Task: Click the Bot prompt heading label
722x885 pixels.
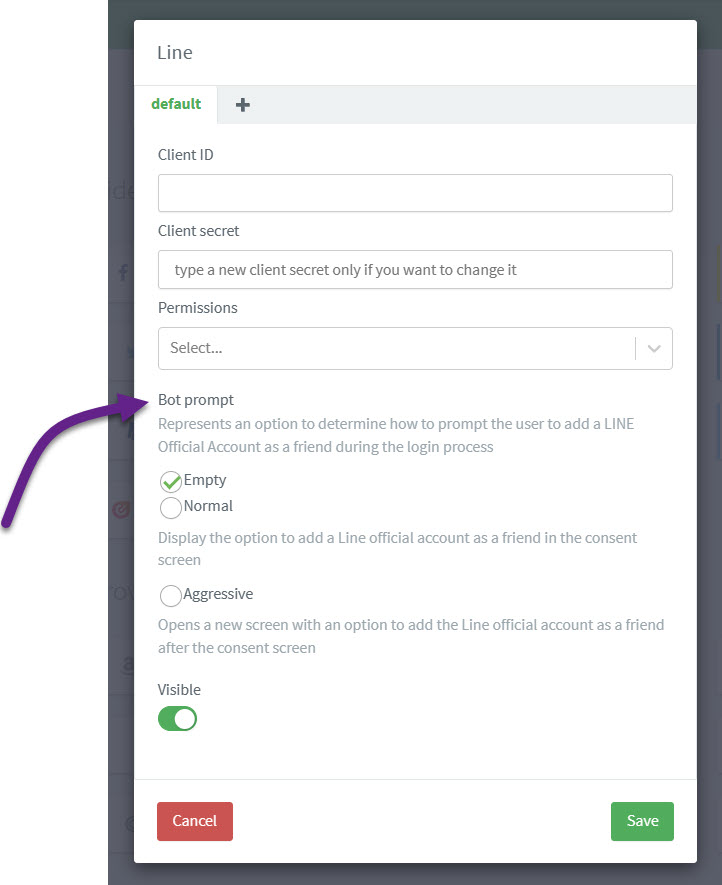Action: (196, 400)
